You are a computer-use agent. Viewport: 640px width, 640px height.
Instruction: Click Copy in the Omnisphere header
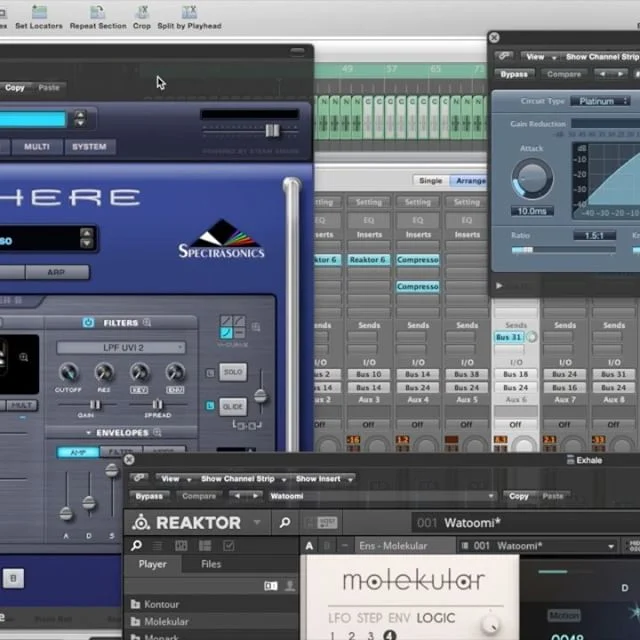15,87
